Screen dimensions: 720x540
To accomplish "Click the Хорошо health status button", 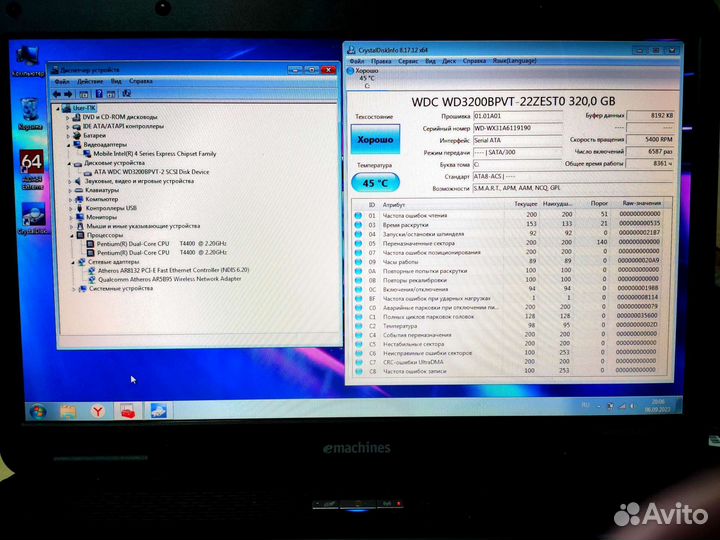I will [x=375, y=139].
